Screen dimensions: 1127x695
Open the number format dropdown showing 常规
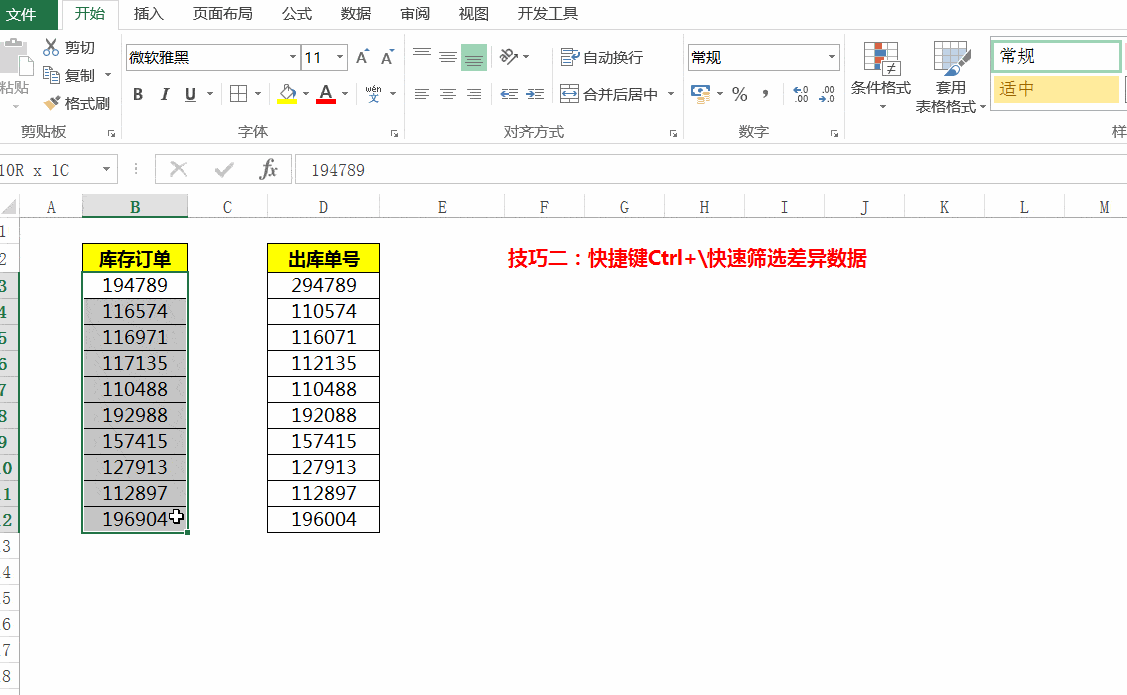(833, 57)
